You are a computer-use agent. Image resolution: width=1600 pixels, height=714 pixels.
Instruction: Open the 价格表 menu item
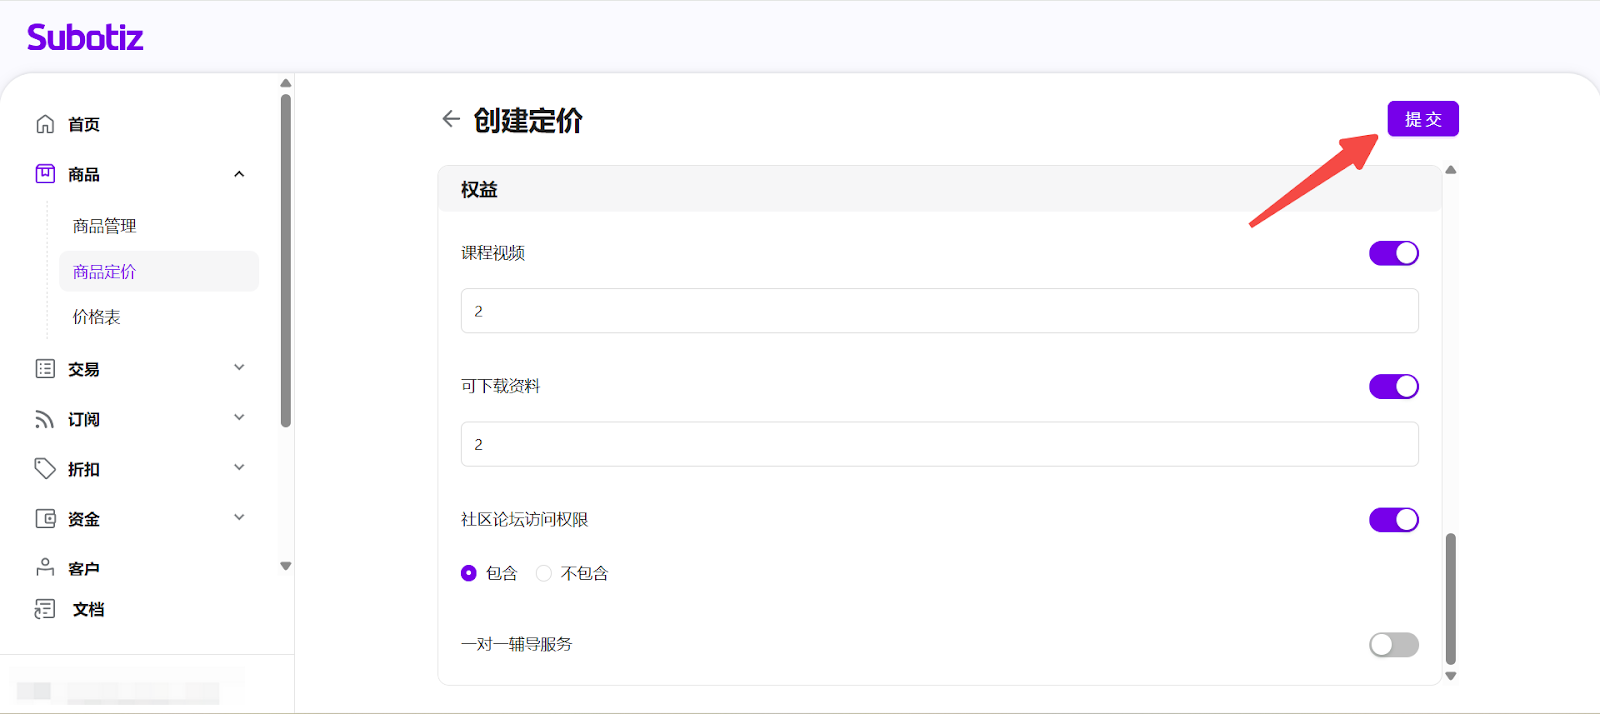[x=97, y=317]
